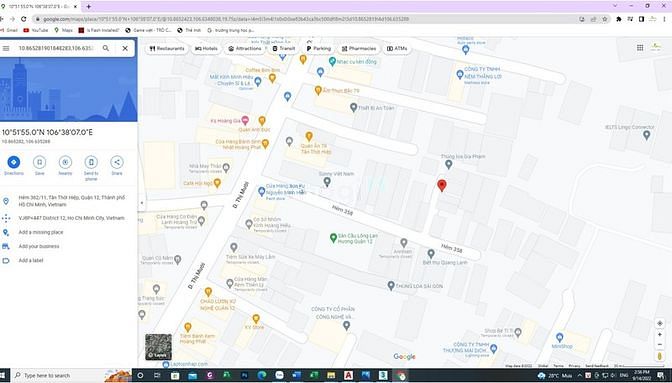Get Directions to the dropped pin
672x383 pixels.
(14, 162)
